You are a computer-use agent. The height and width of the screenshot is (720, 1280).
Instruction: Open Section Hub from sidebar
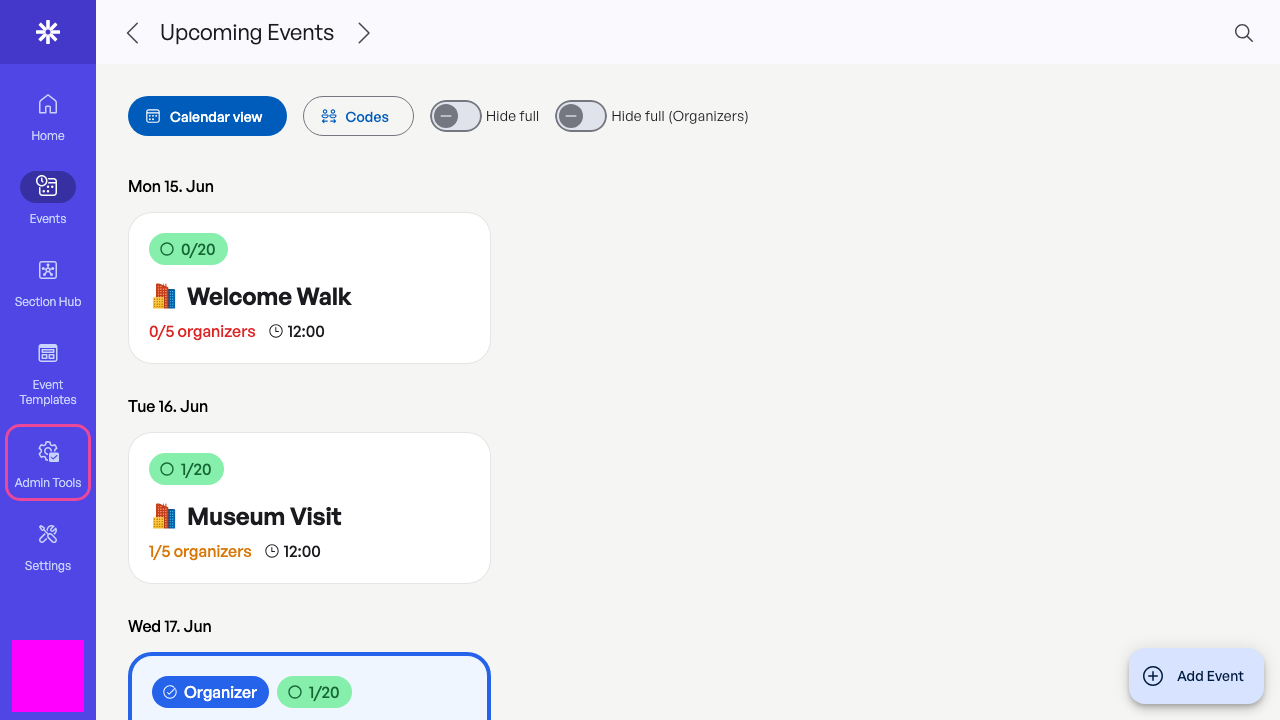click(48, 270)
